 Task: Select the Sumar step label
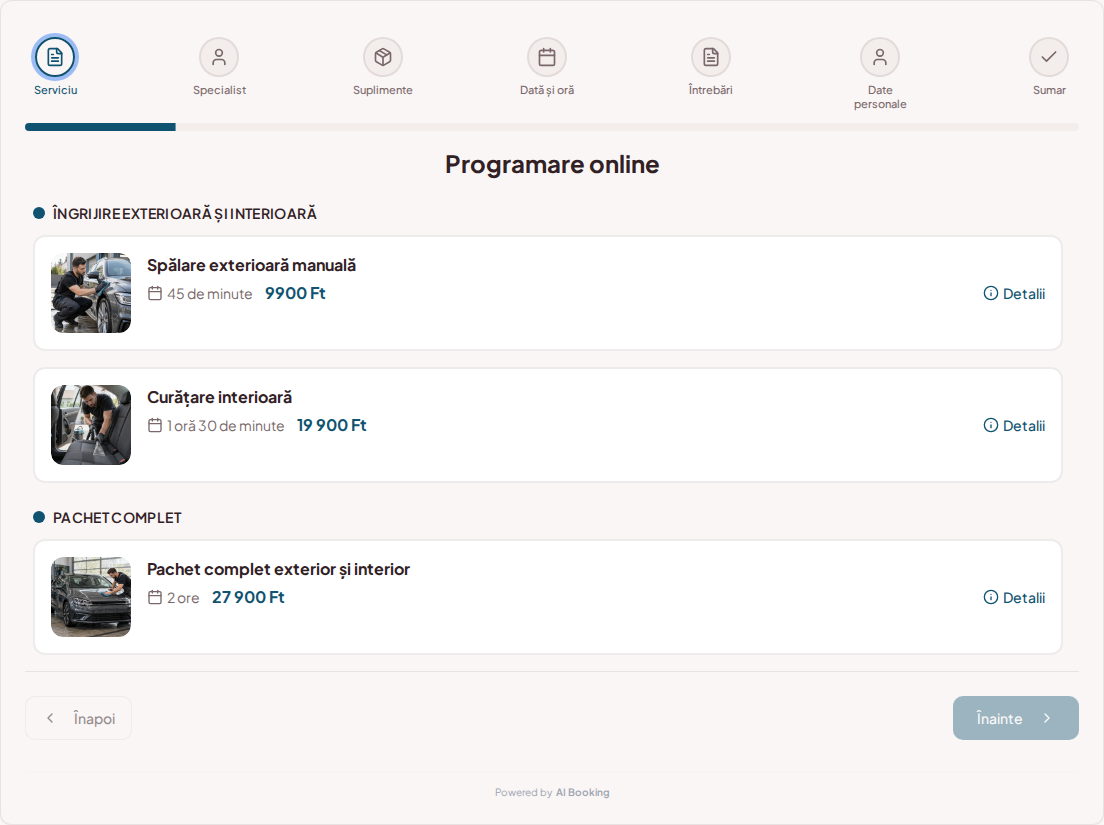[1049, 90]
